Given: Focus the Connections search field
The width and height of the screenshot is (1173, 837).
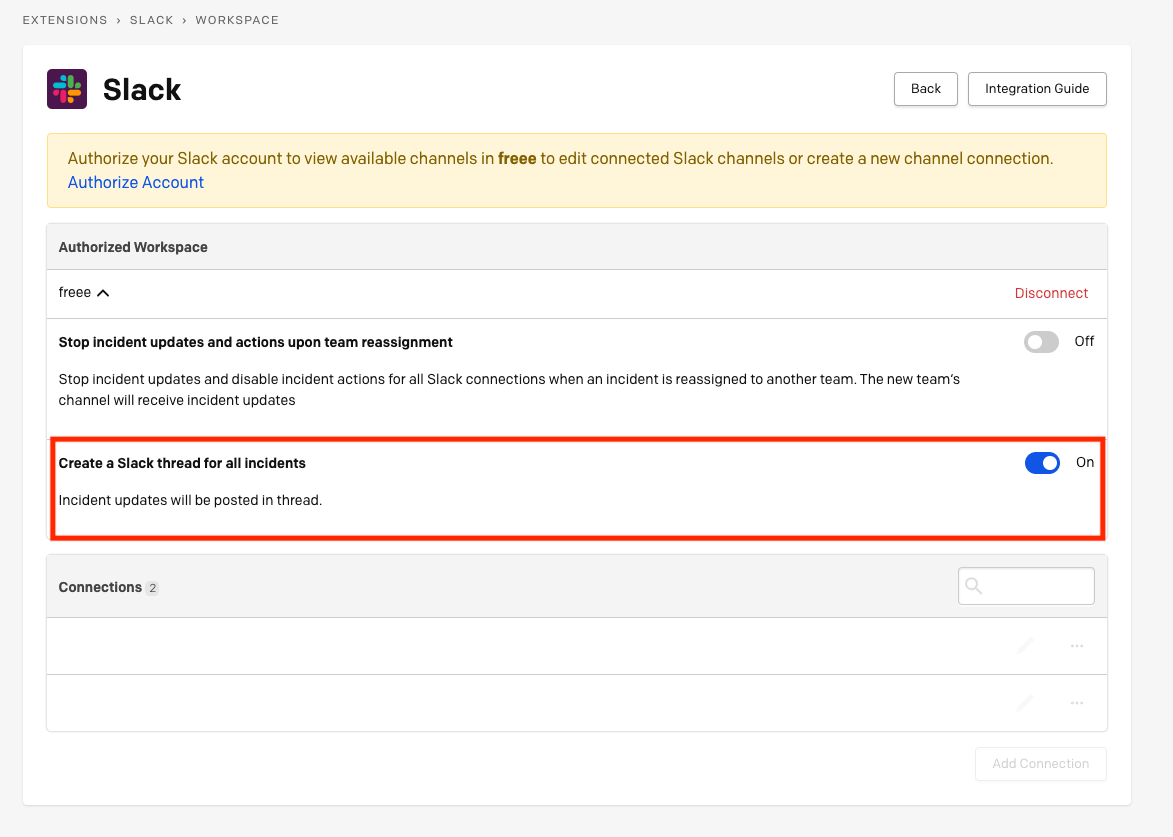Looking at the screenshot, I should pyautogui.click(x=1026, y=586).
